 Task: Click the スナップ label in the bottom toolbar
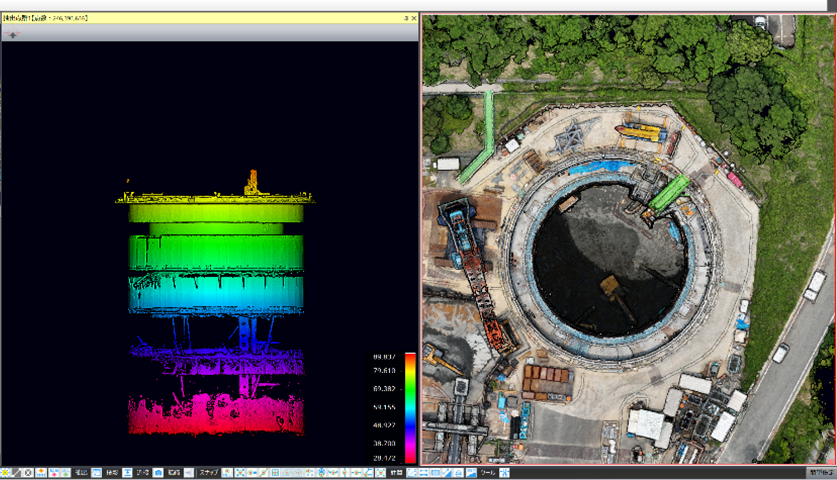coord(208,472)
